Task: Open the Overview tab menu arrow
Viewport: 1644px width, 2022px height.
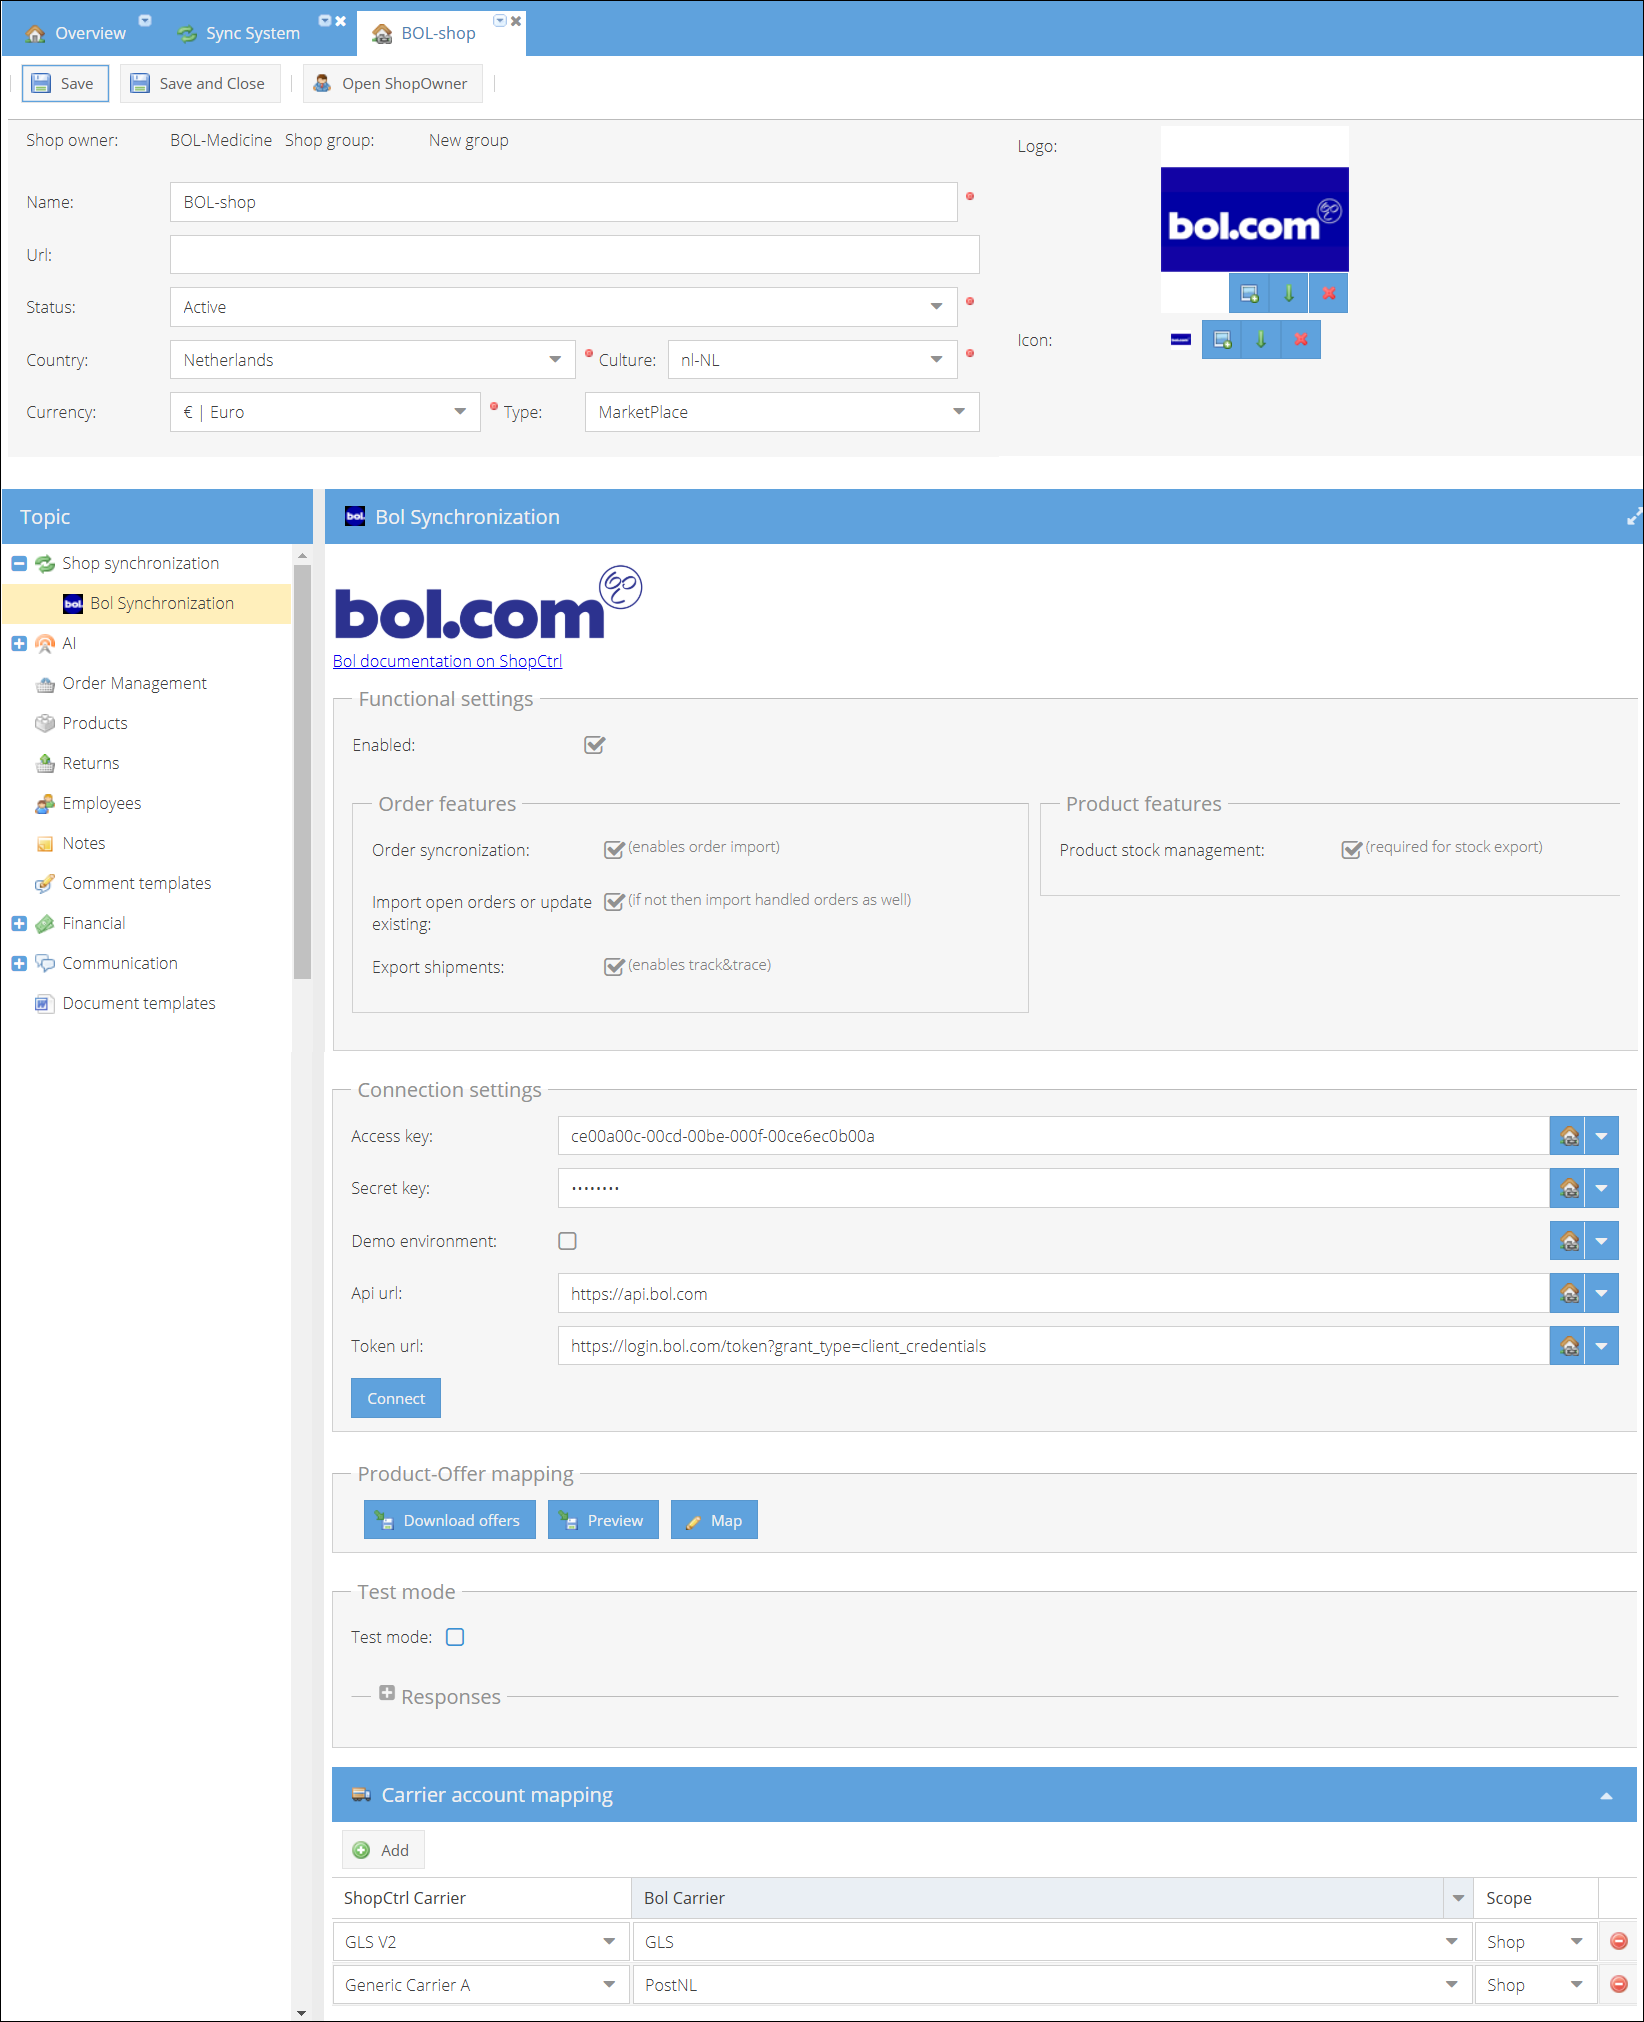Action: pos(145,21)
